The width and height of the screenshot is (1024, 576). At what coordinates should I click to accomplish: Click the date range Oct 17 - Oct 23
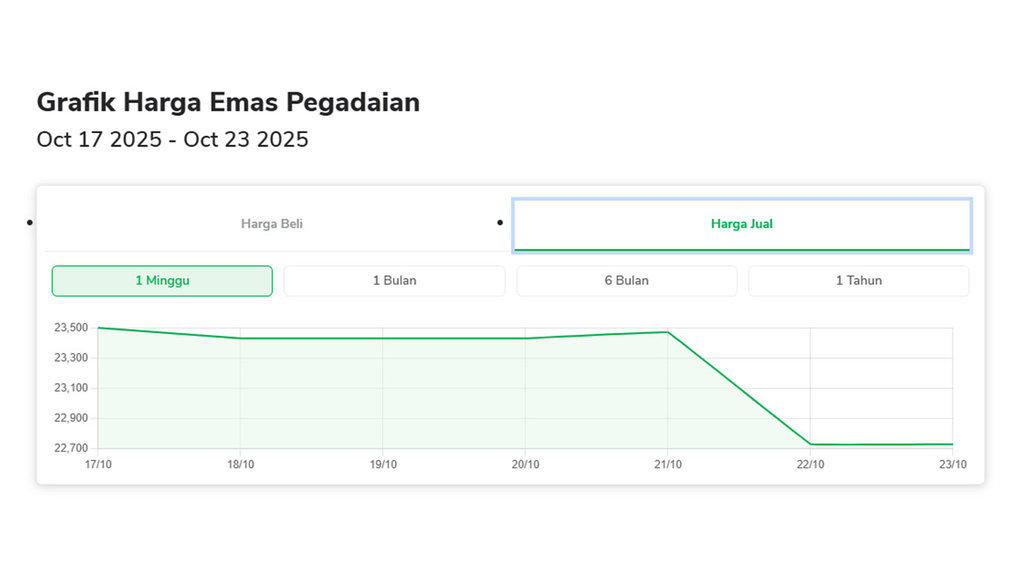click(172, 139)
